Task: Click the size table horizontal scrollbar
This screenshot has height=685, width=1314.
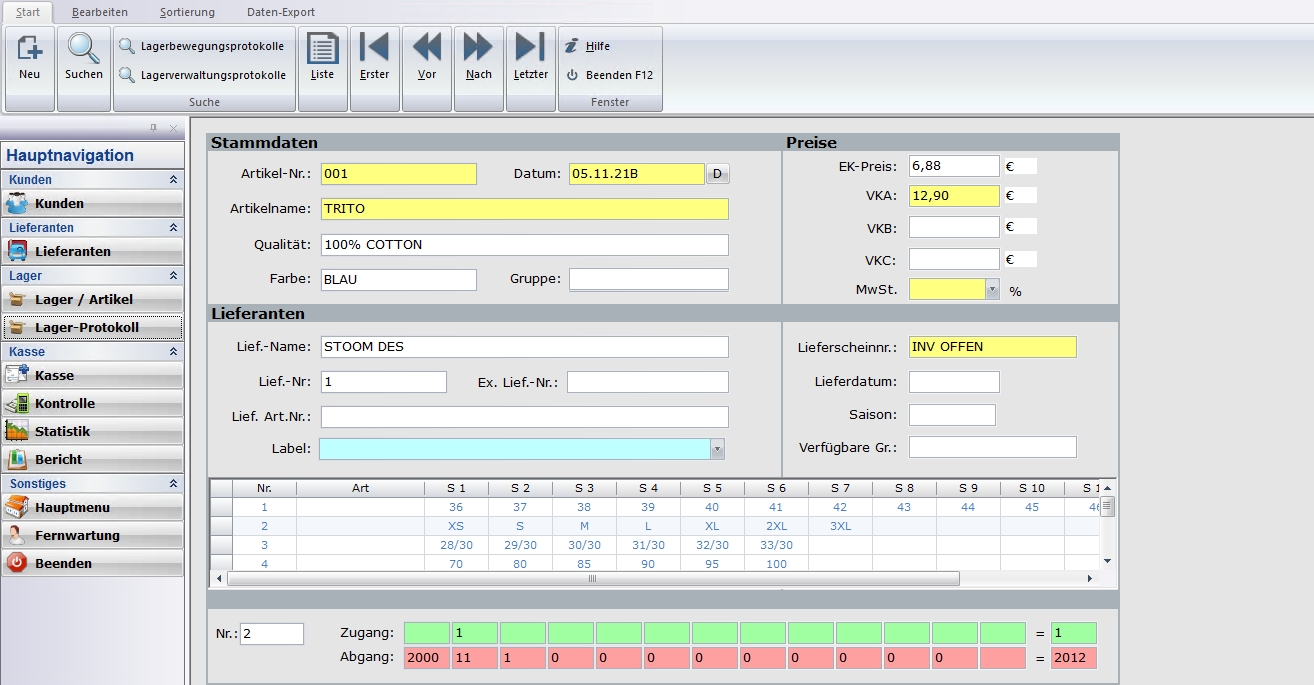Action: click(x=592, y=578)
